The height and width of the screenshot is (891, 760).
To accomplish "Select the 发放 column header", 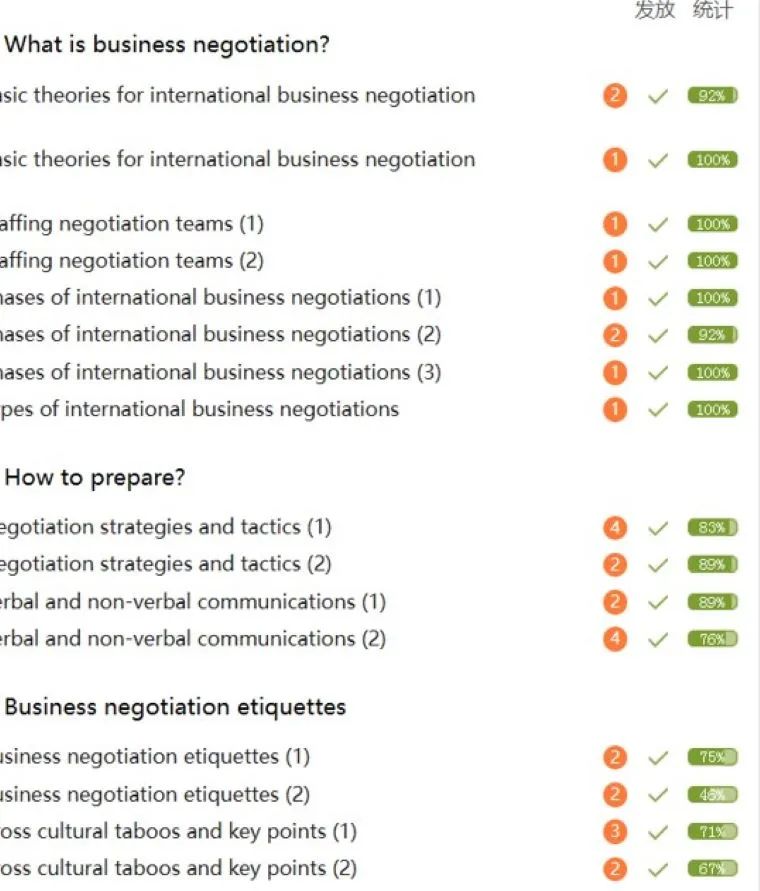I will click(655, 10).
